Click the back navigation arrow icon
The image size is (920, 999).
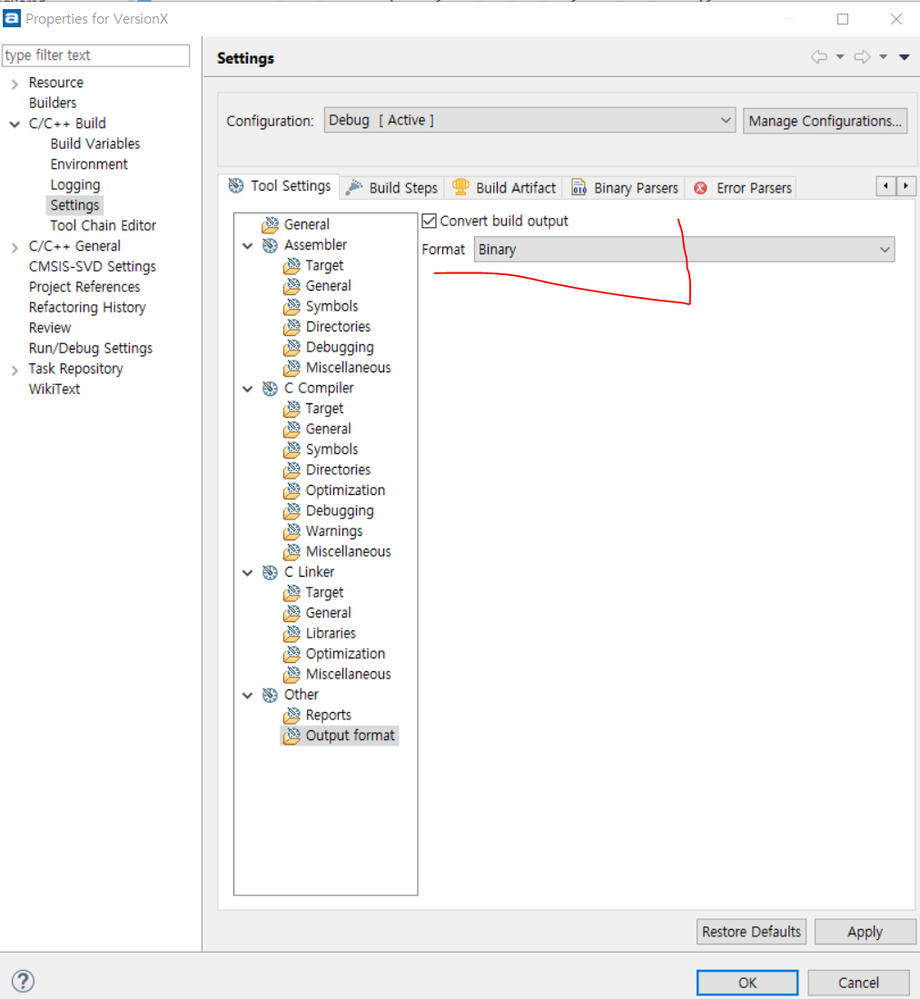(x=819, y=57)
